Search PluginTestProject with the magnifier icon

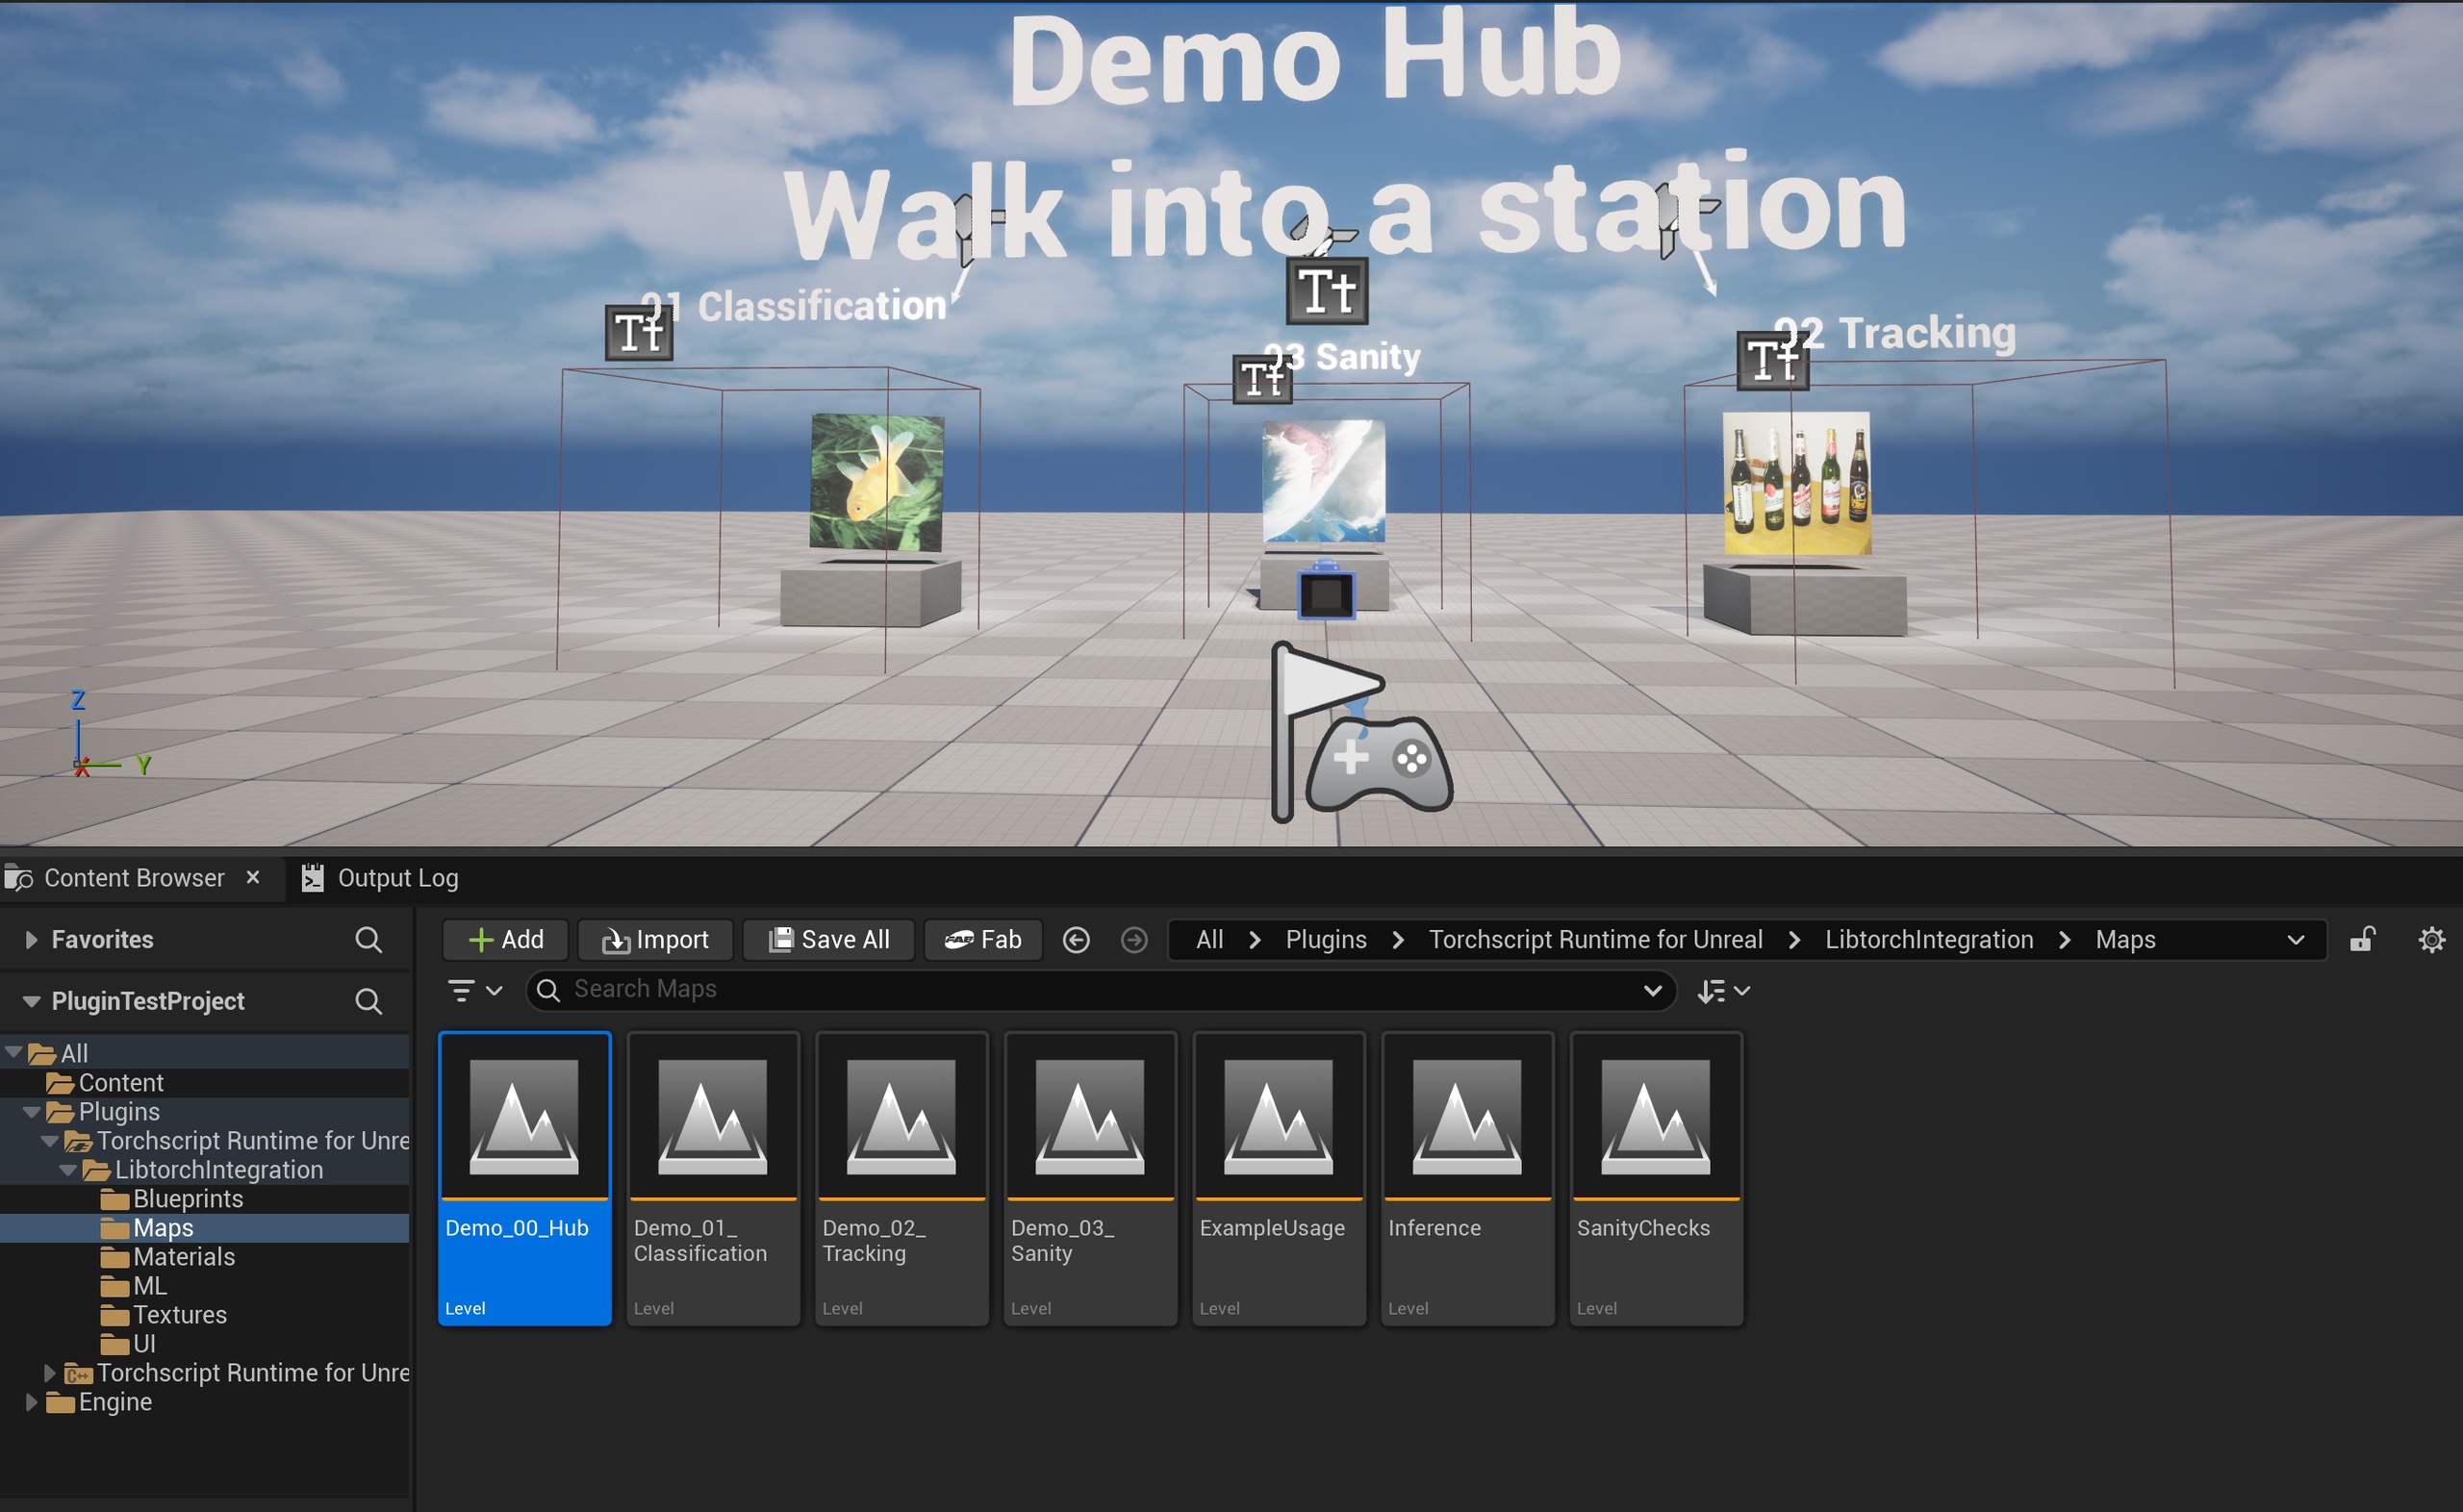tap(368, 1001)
